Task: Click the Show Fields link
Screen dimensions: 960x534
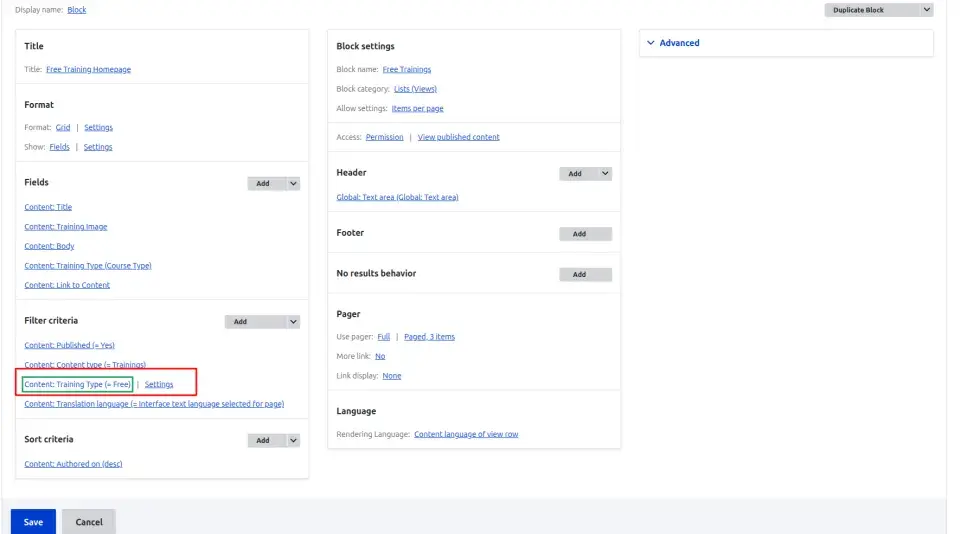Action: [x=59, y=147]
